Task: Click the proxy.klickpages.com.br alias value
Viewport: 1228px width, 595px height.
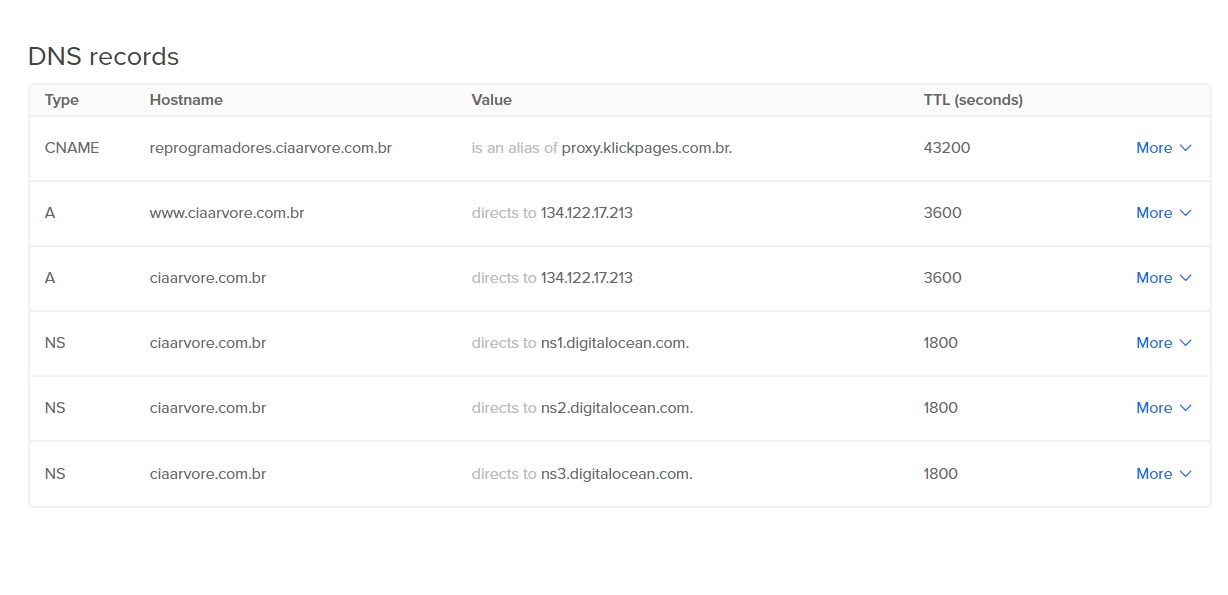Action: pyautogui.click(x=647, y=148)
